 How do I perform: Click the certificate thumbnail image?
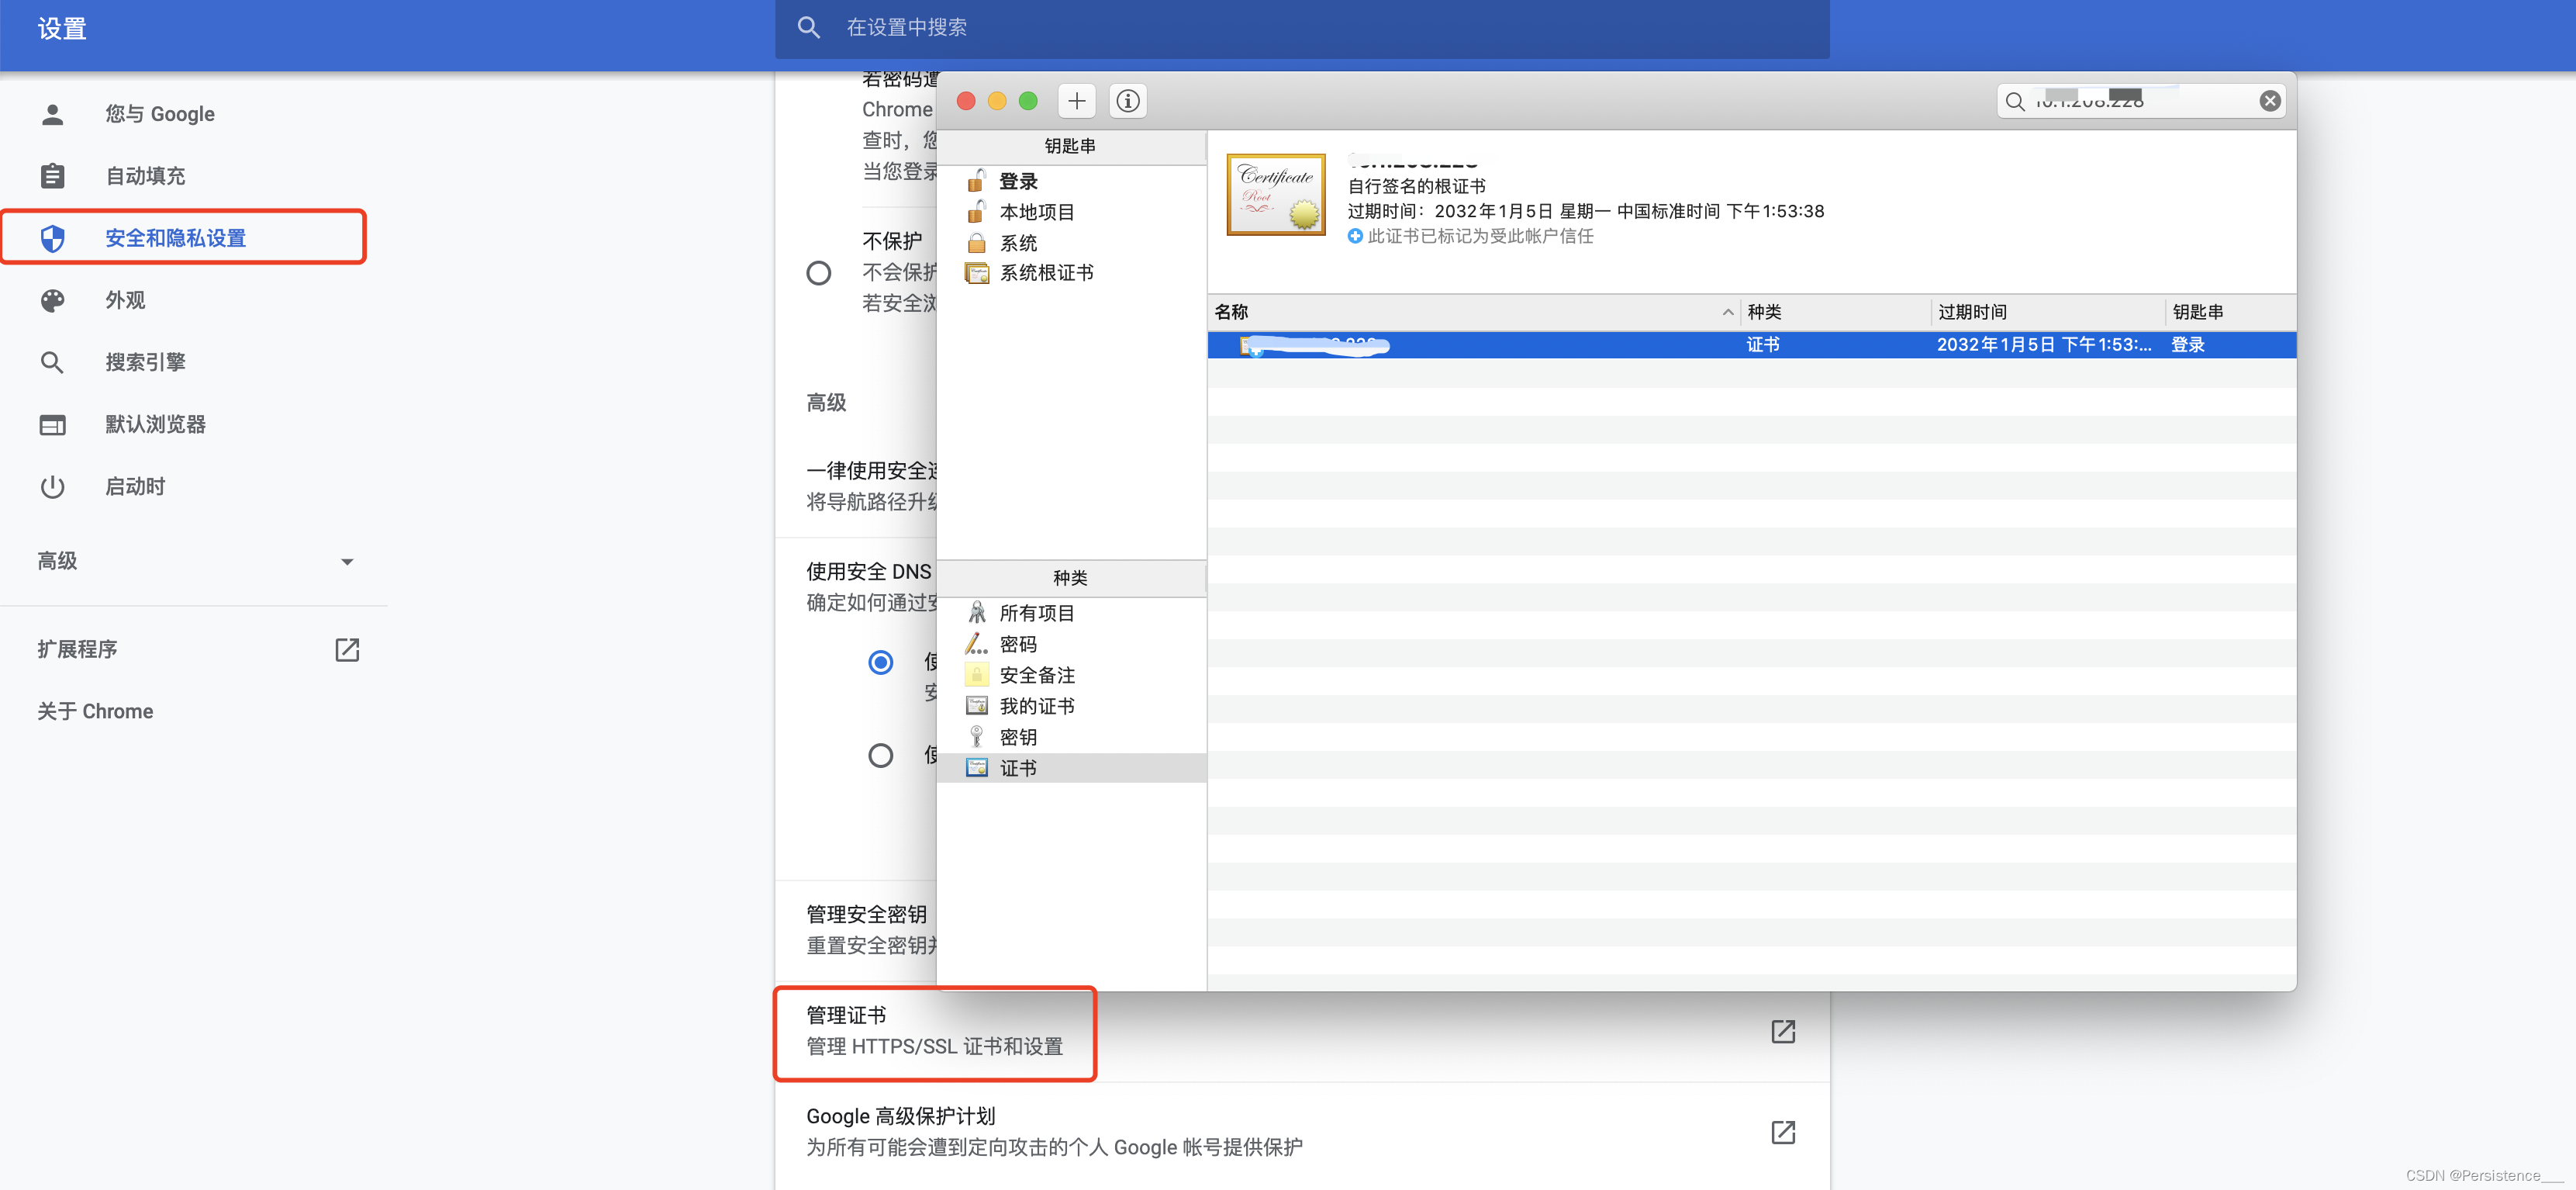[1276, 195]
